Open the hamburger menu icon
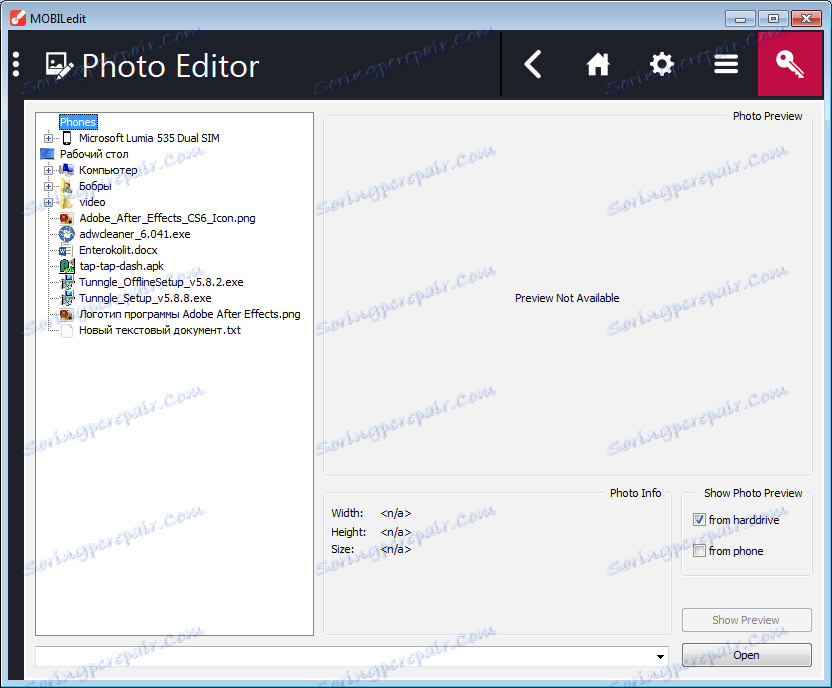The image size is (832, 688). click(726, 65)
